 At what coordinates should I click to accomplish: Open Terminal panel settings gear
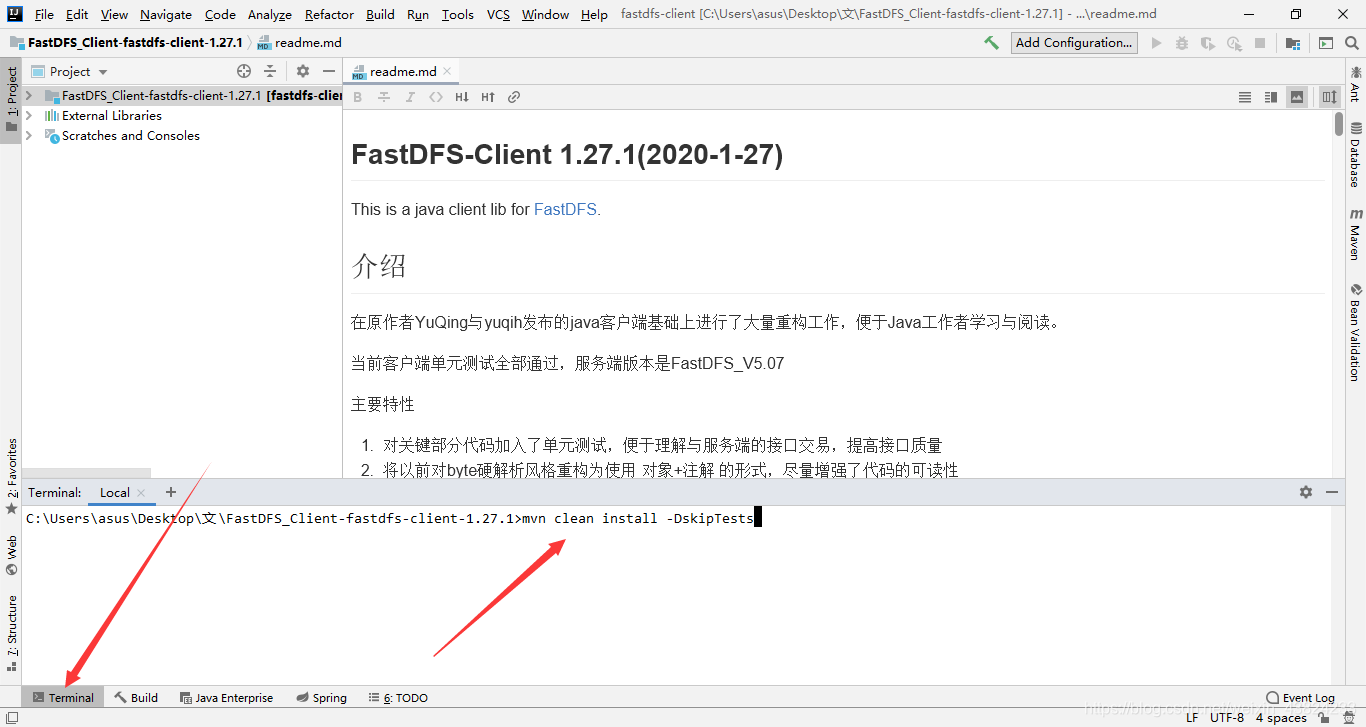point(1306,492)
